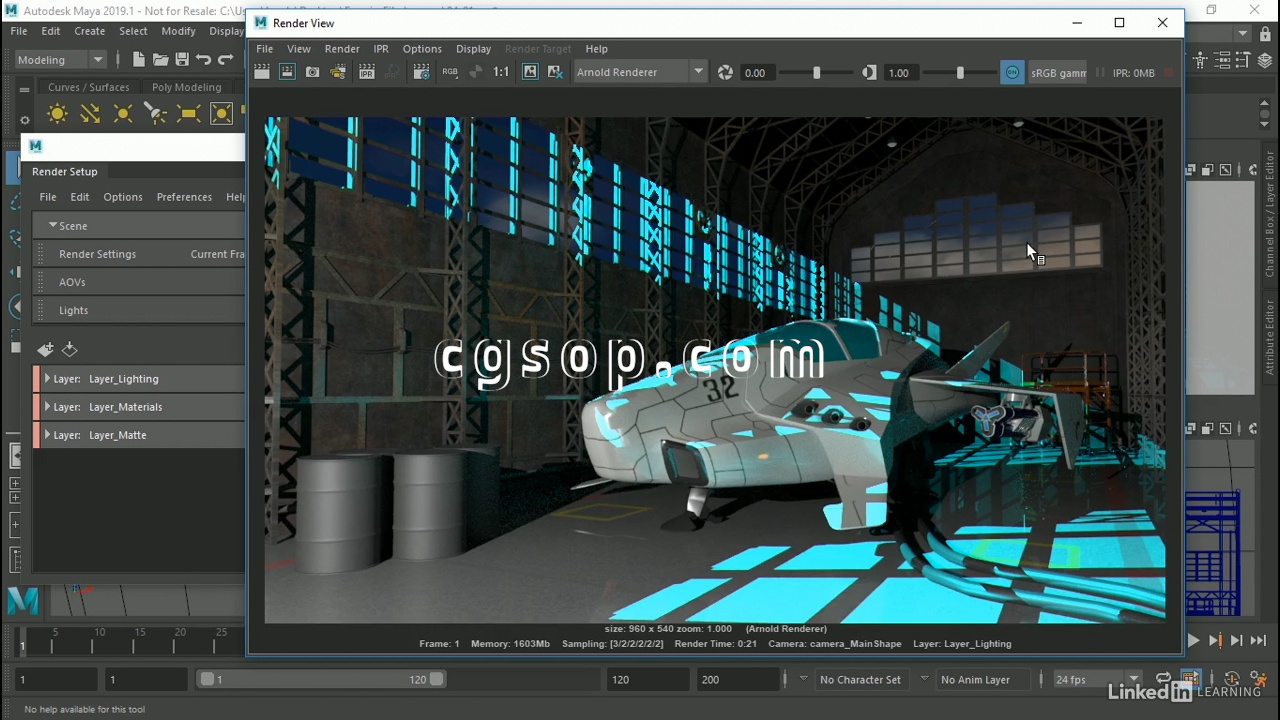
Task: Open the IPR menu in Render View
Action: (380, 48)
